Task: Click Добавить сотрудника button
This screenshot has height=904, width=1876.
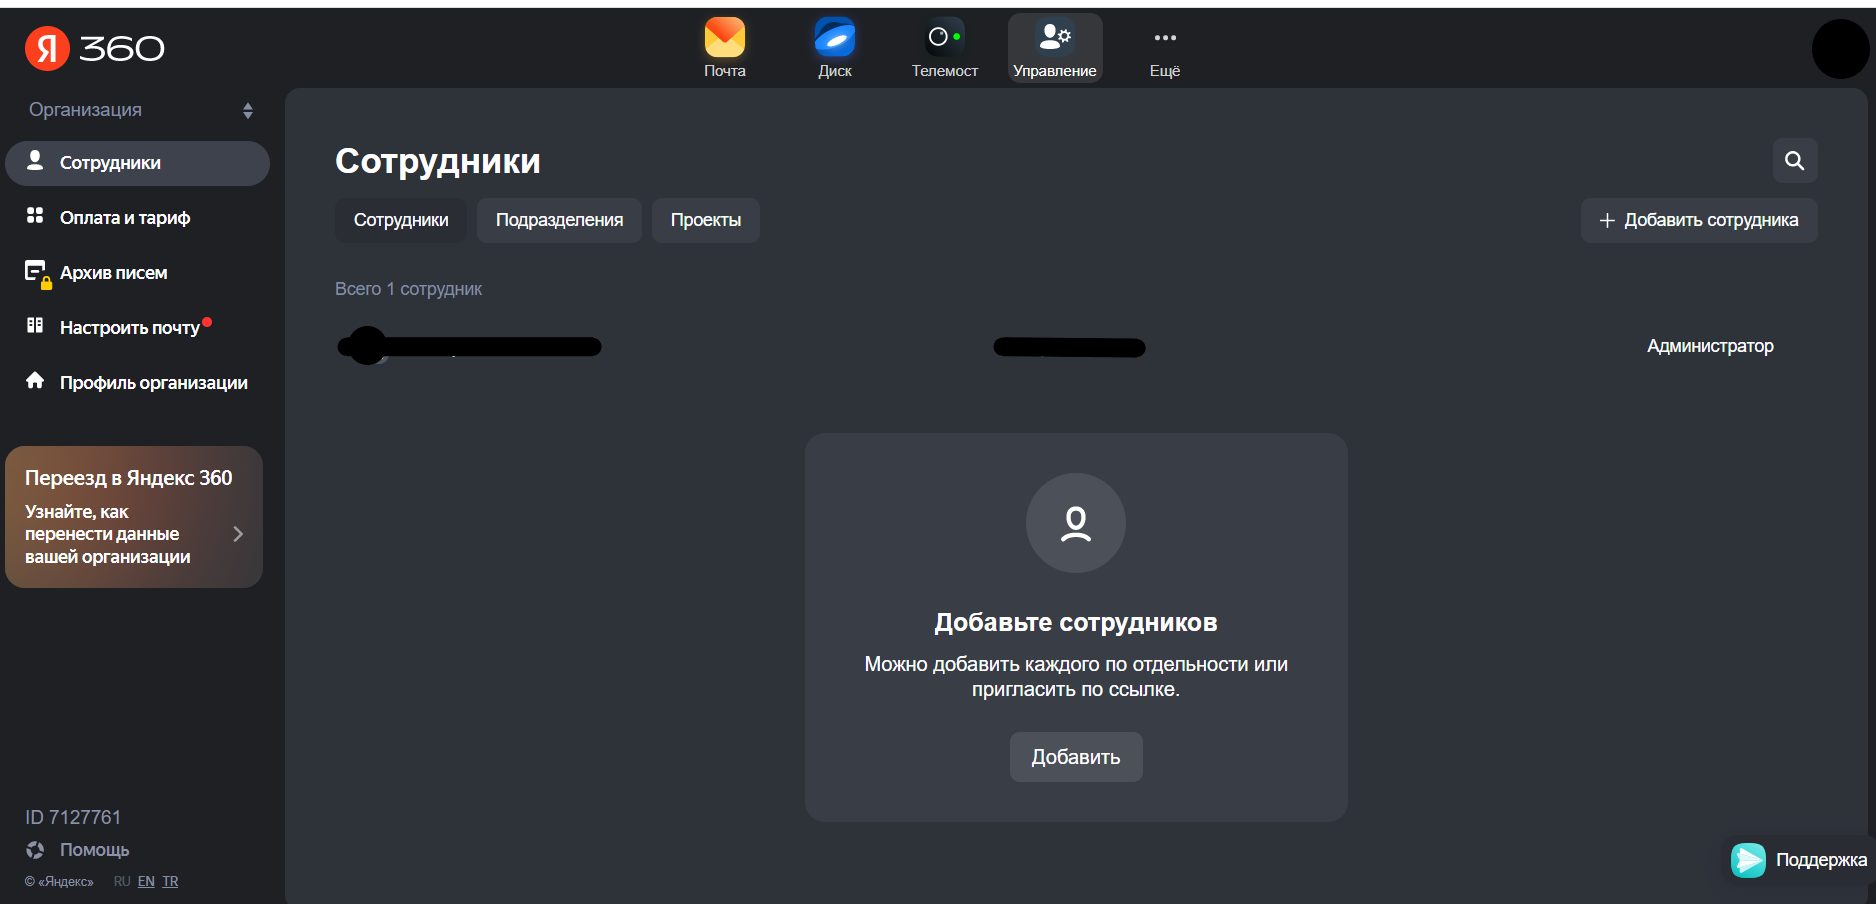Action: pyautogui.click(x=1699, y=220)
